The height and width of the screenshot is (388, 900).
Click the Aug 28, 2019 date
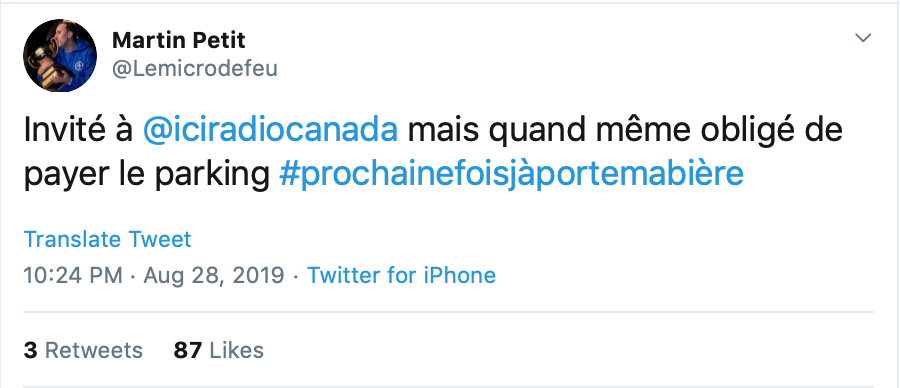click(x=214, y=276)
